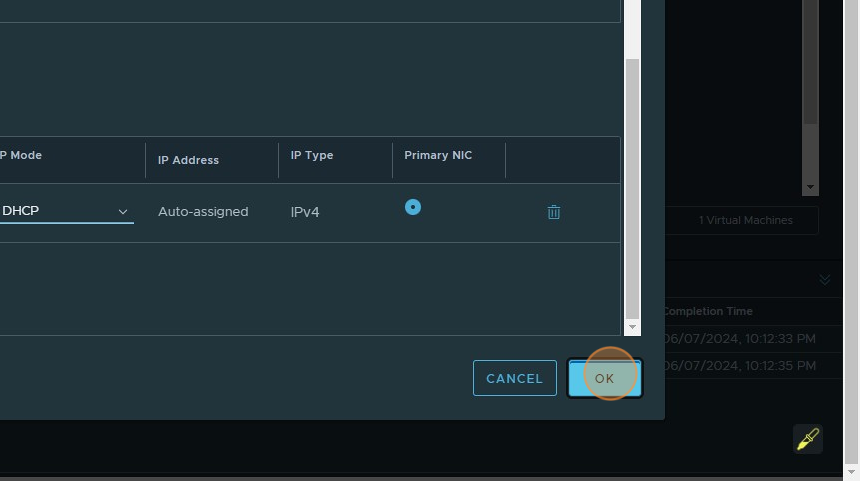Image resolution: width=860 pixels, height=481 pixels.
Task: Click the background panel scrollbar down arrow
Action: point(810,187)
